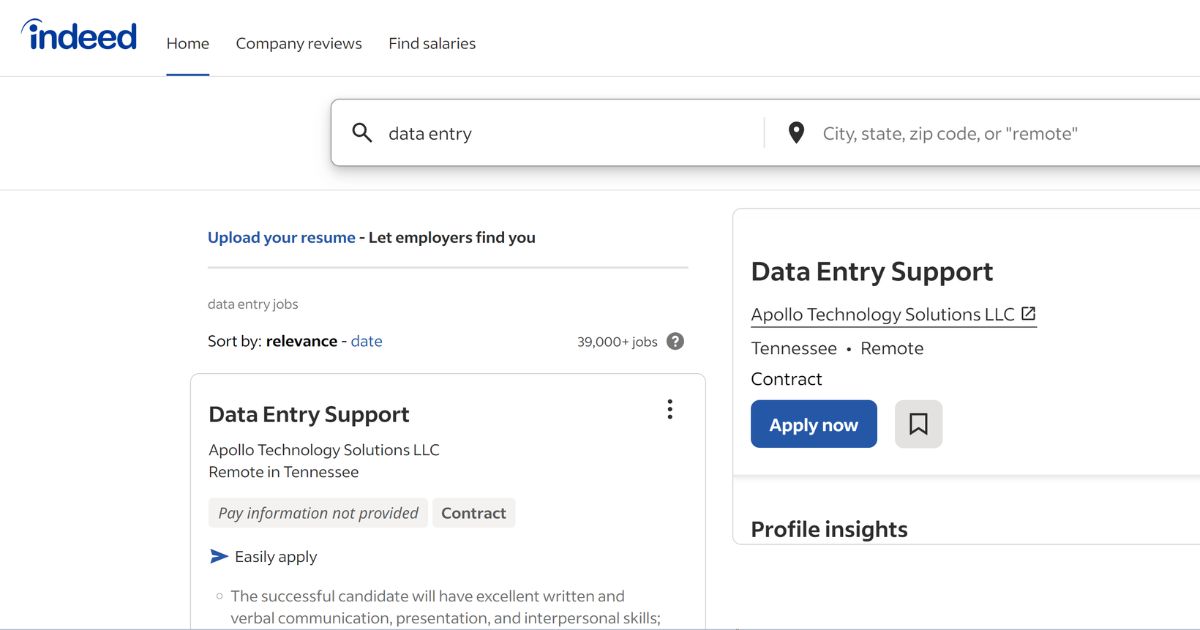Click the city, state, or zip code field
This screenshot has width=1200, height=630.
click(950, 132)
